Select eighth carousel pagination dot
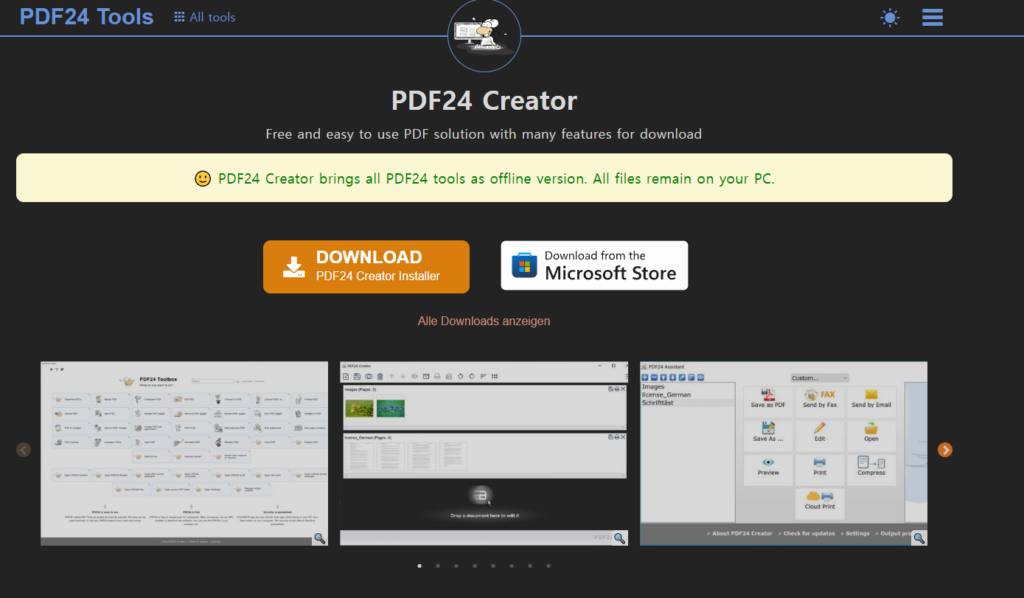1024x598 pixels. pos(549,566)
